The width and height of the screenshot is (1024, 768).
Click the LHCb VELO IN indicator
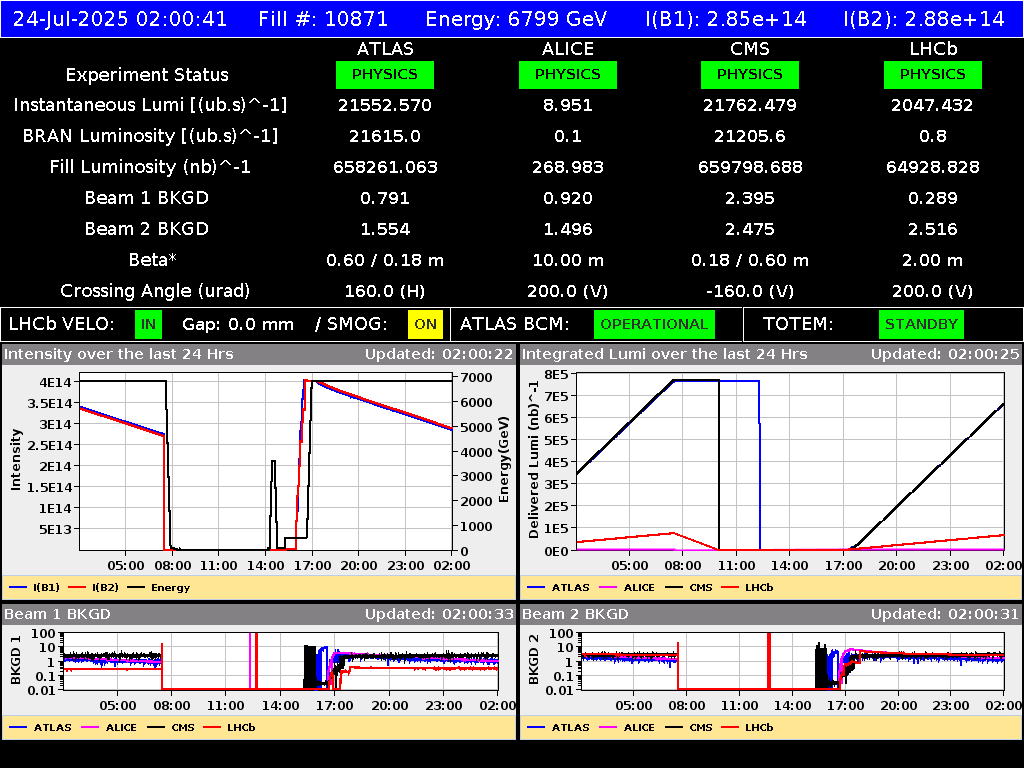(x=148, y=325)
